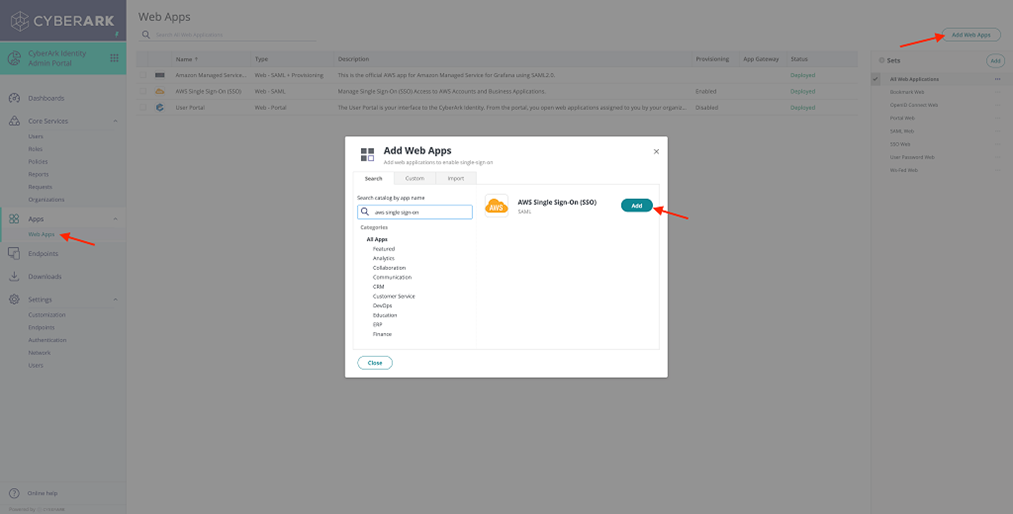
Task: Click the Core Services icon
Action: click(x=14, y=121)
